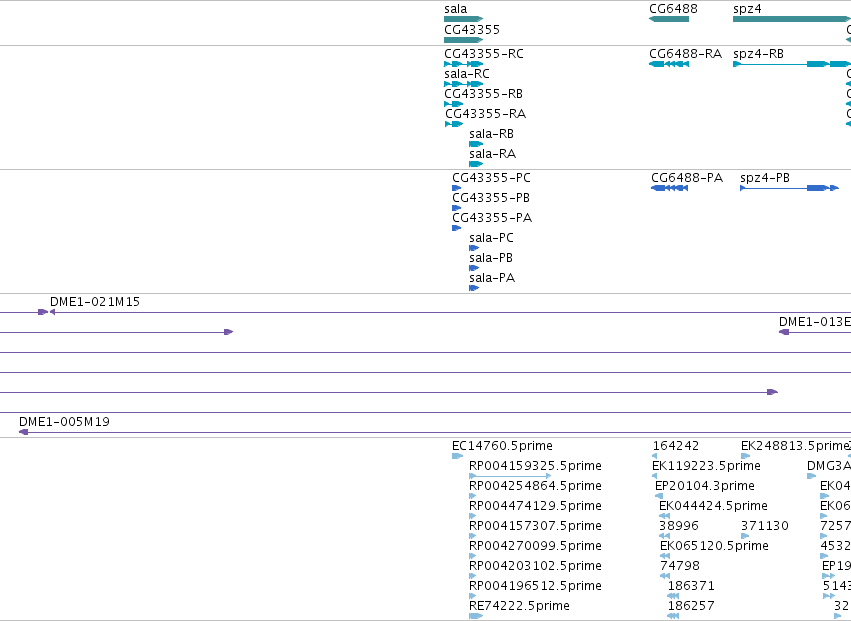The height and width of the screenshot is (621, 851).
Task: Open EST label EK065120.5prime
Action: 714,546
